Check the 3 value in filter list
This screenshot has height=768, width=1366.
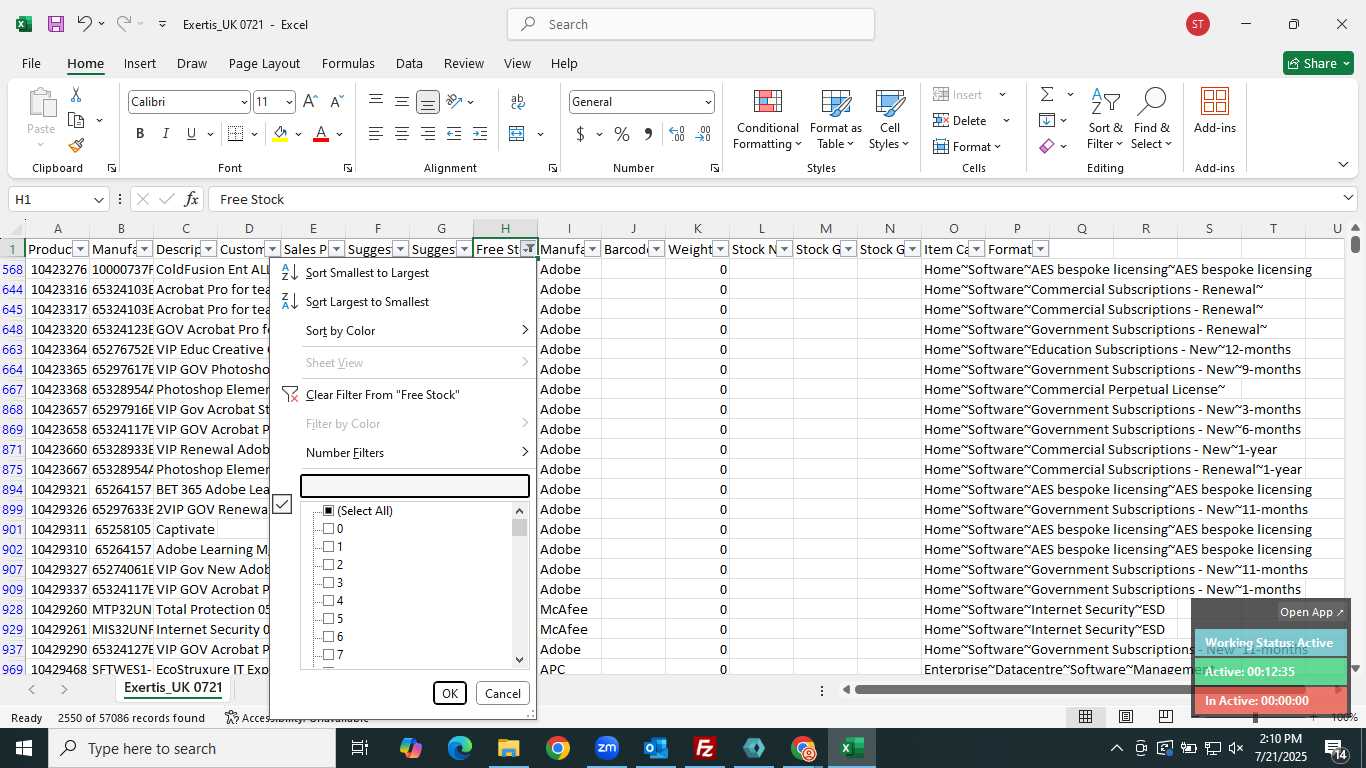point(328,583)
